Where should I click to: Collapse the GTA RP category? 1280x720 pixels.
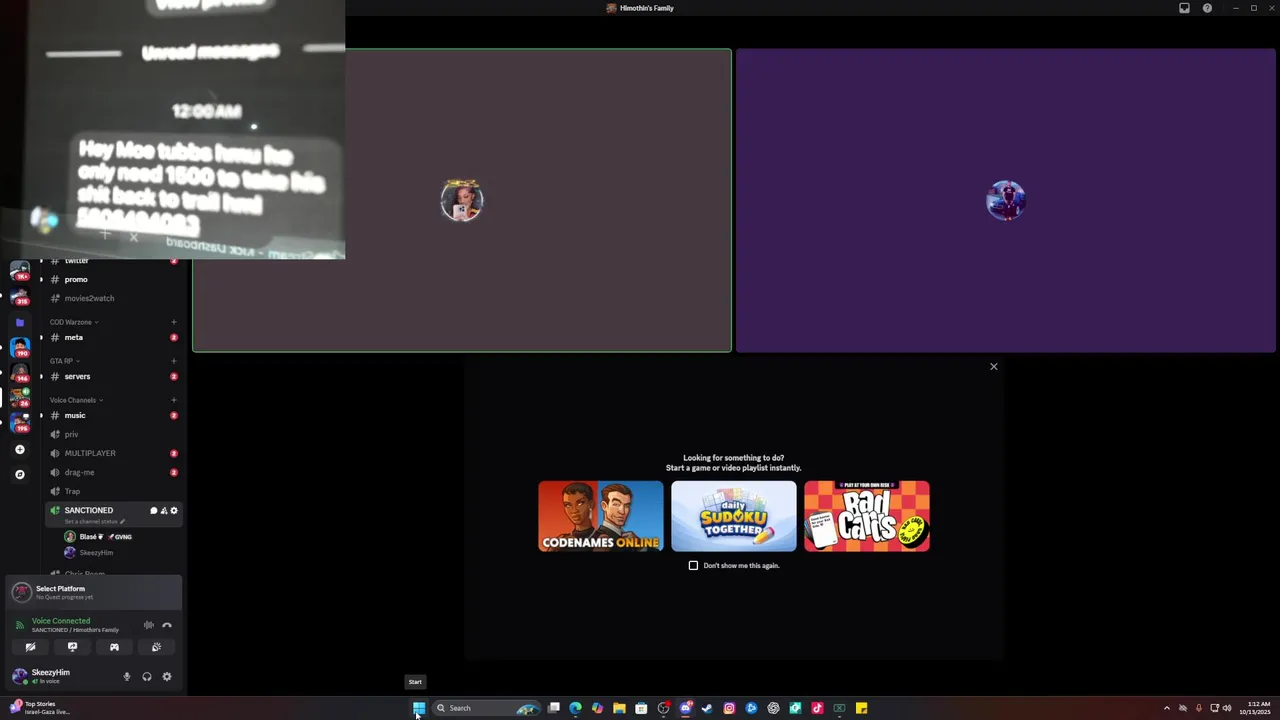tap(64, 361)
